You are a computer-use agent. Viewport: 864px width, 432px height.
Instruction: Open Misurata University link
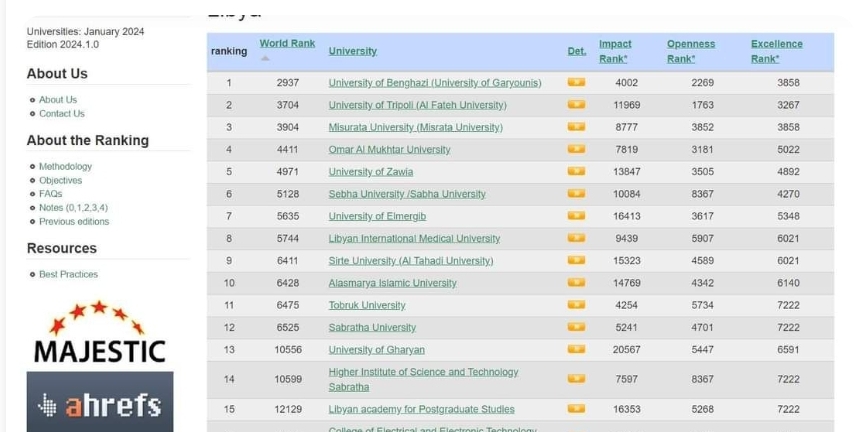coord(415,127)
